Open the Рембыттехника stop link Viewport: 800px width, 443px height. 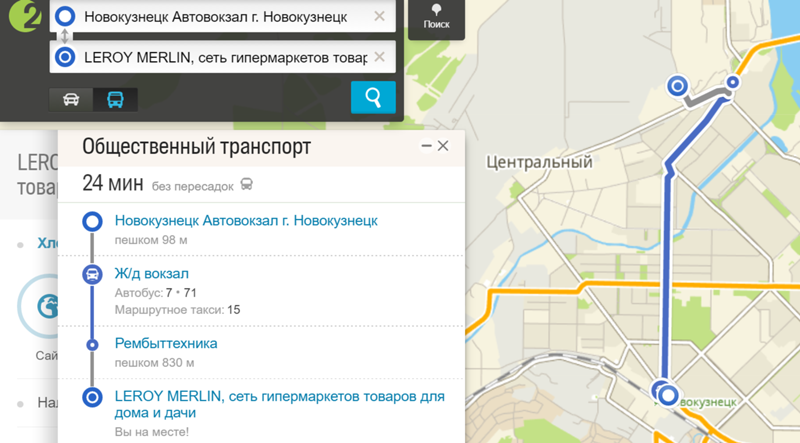click(x=166, y=343)
